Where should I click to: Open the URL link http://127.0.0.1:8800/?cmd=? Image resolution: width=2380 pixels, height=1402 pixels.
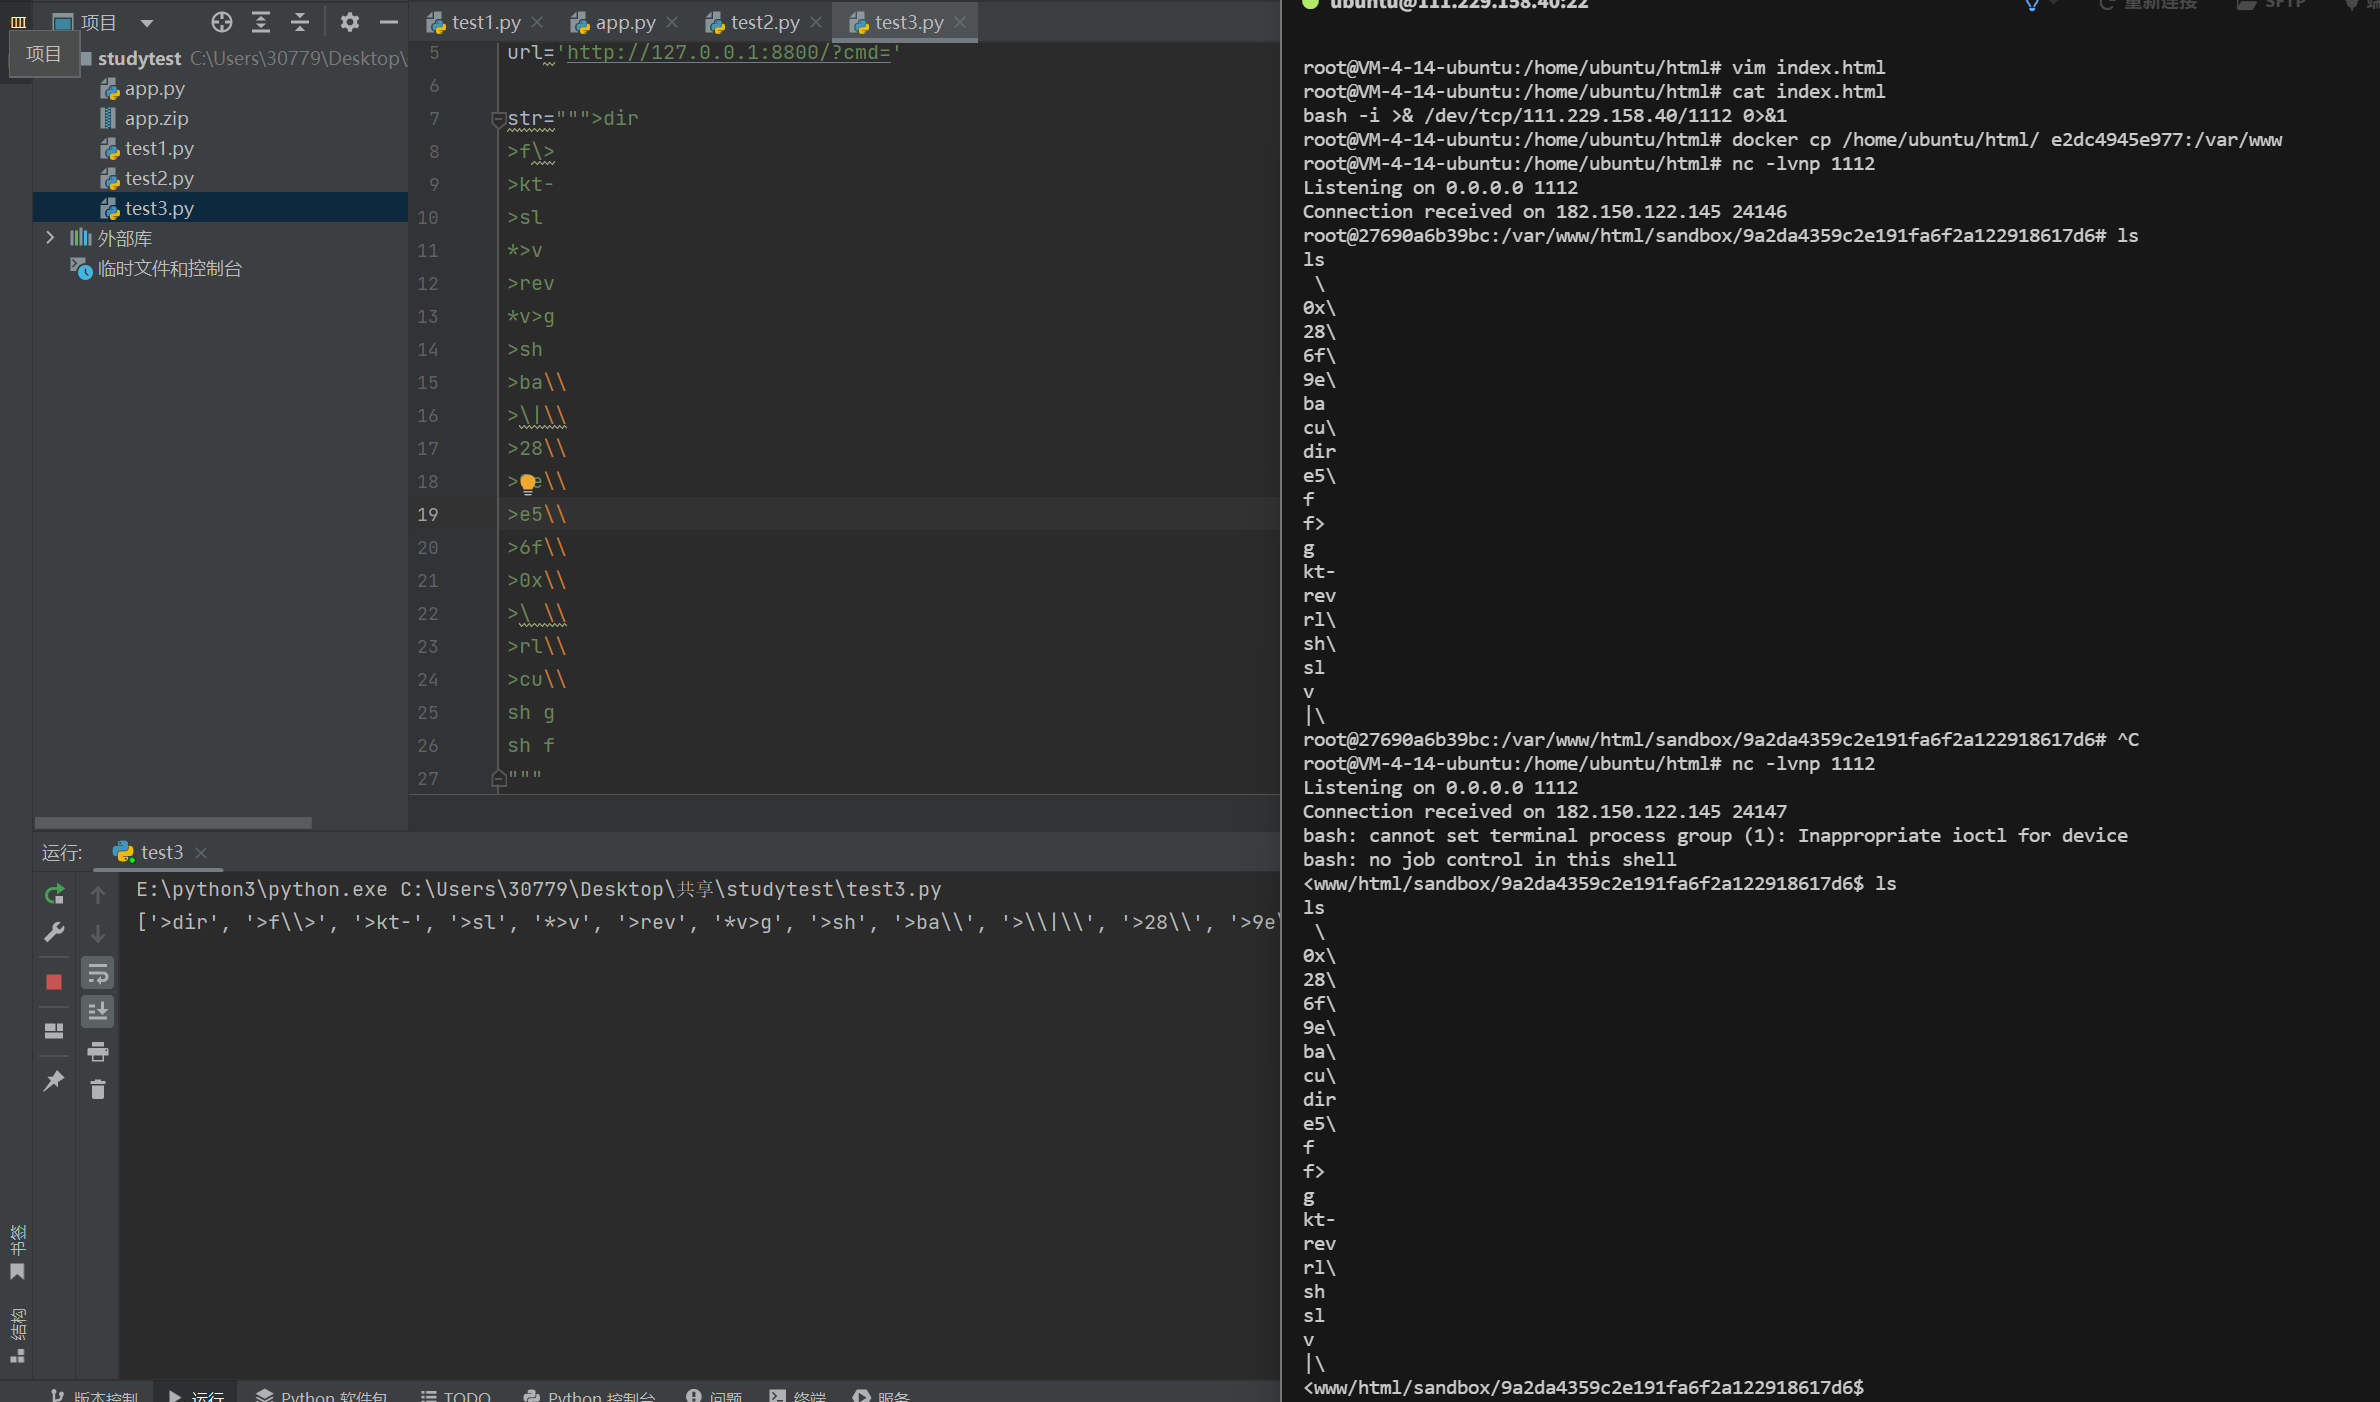[x=728, y=52]
